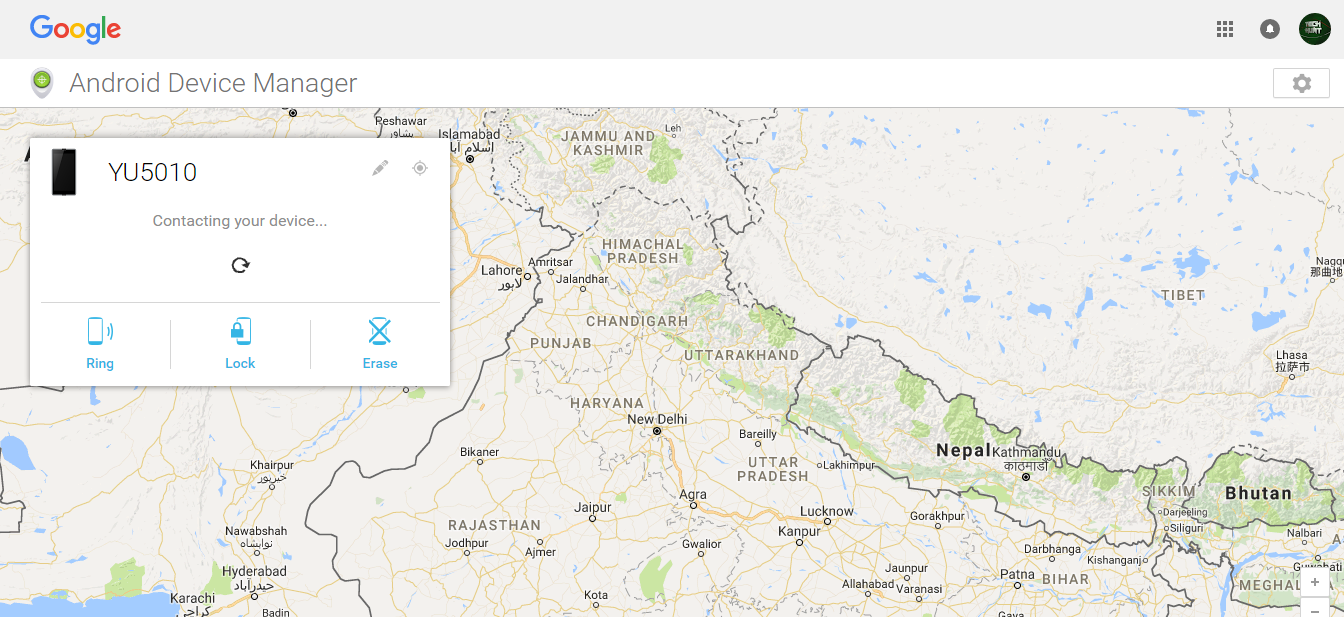Click Jaipur on the map
The height and width of the screenshot is (617, 1344).
tap(593, 508)
